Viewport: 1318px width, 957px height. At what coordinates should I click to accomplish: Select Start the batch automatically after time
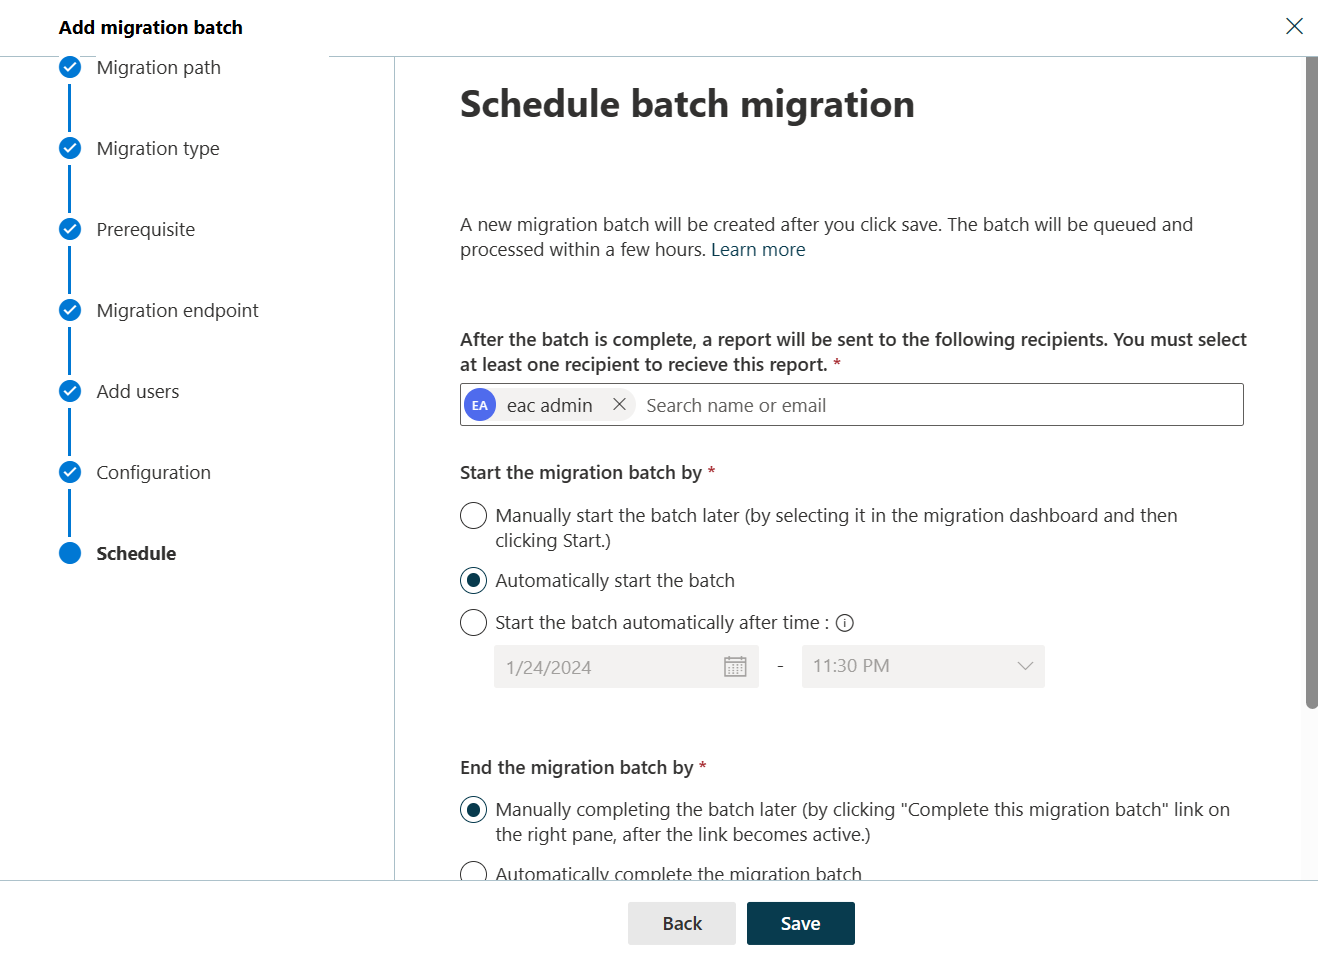pyautogui.click(x=473, y=623)
